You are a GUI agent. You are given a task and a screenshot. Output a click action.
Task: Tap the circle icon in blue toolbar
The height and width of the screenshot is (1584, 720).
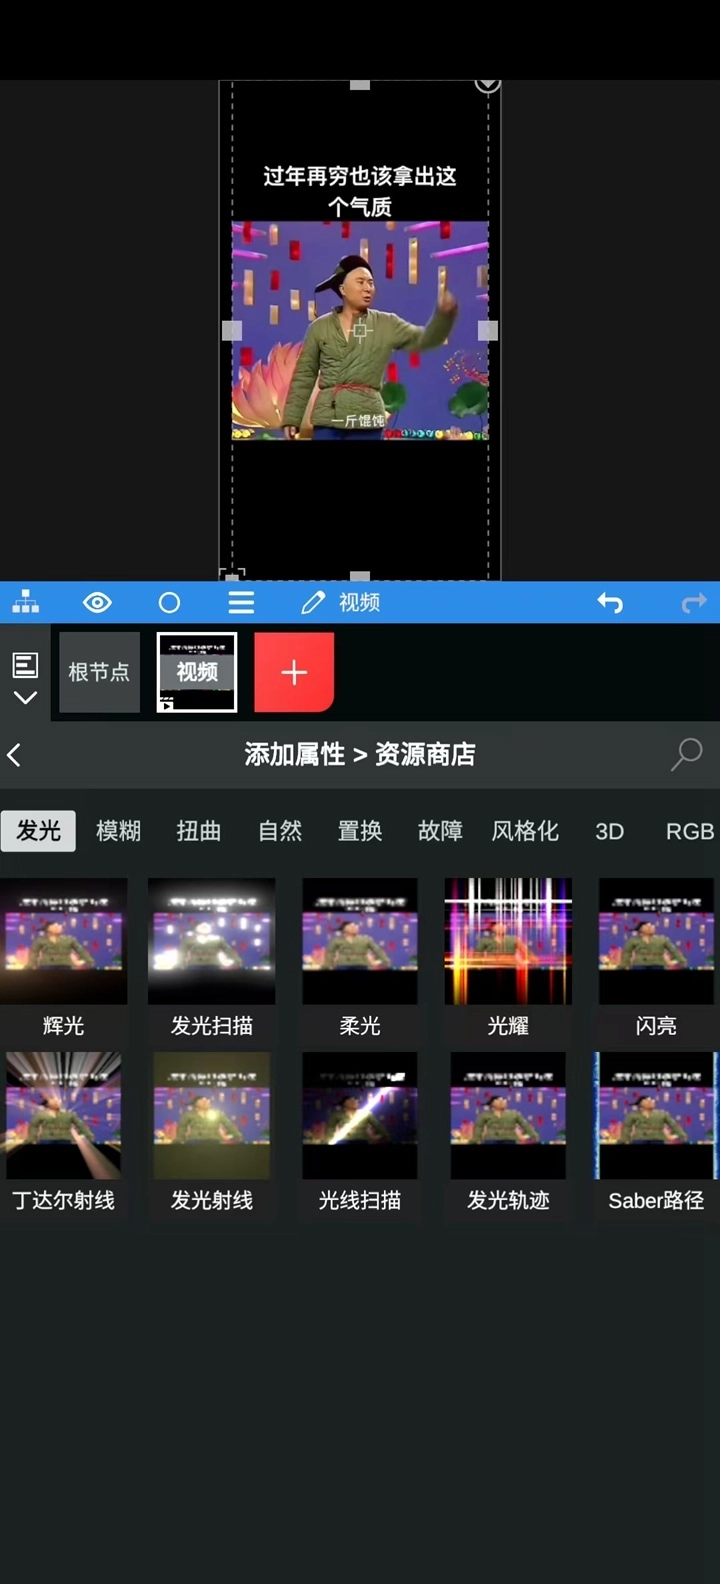pyautogui.click(x=169, y=602)
